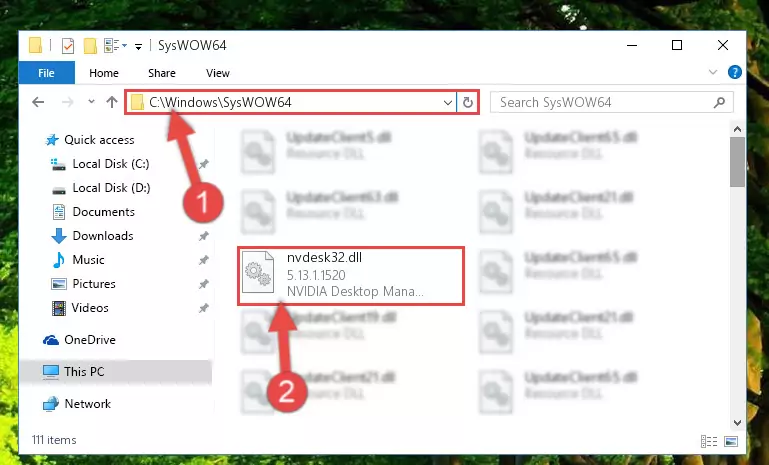Viewport: 769px width, 465px height.
Task: Open the Customize Quick Access Toolbar arrow
Action: tap(138, 47)
